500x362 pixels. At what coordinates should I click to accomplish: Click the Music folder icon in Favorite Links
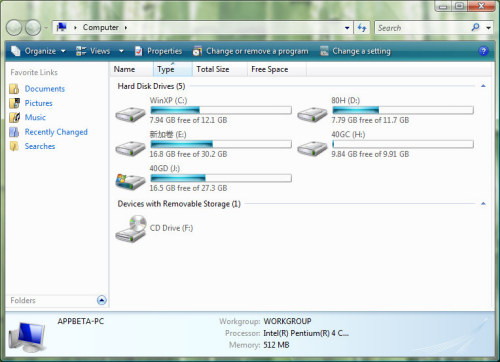point(14,117)
